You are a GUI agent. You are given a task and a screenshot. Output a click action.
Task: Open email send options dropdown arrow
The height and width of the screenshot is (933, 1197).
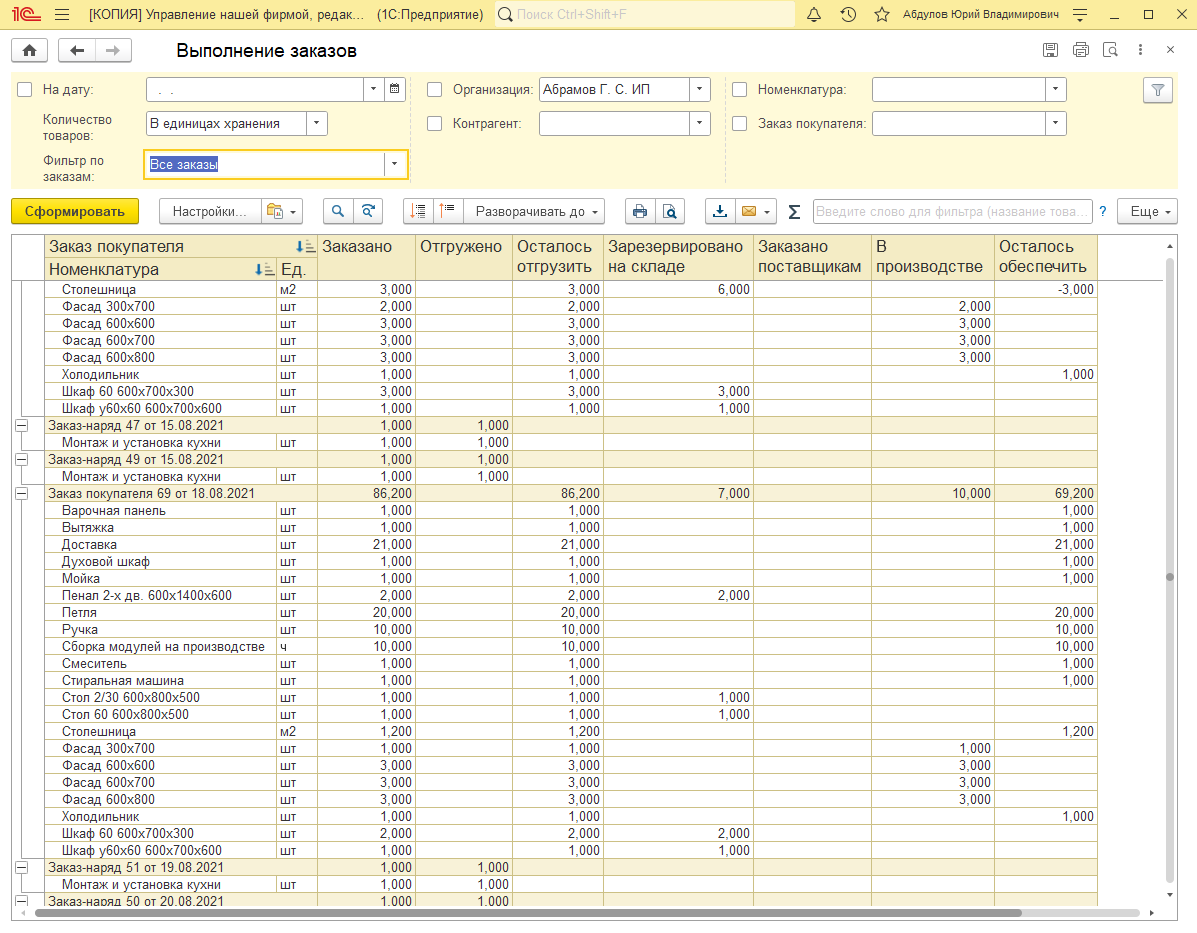[x=767, y=211]
